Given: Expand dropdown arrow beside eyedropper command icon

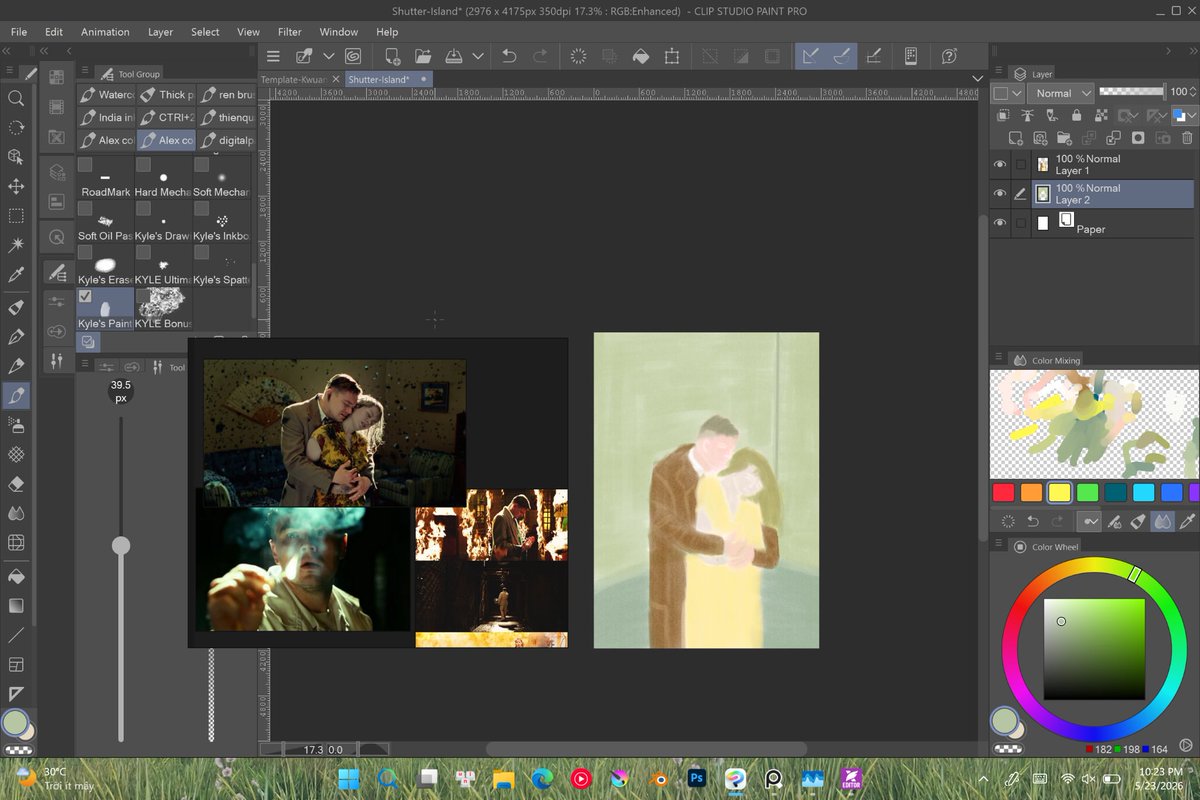Looking at the screenshot, I should pos(328,57).
